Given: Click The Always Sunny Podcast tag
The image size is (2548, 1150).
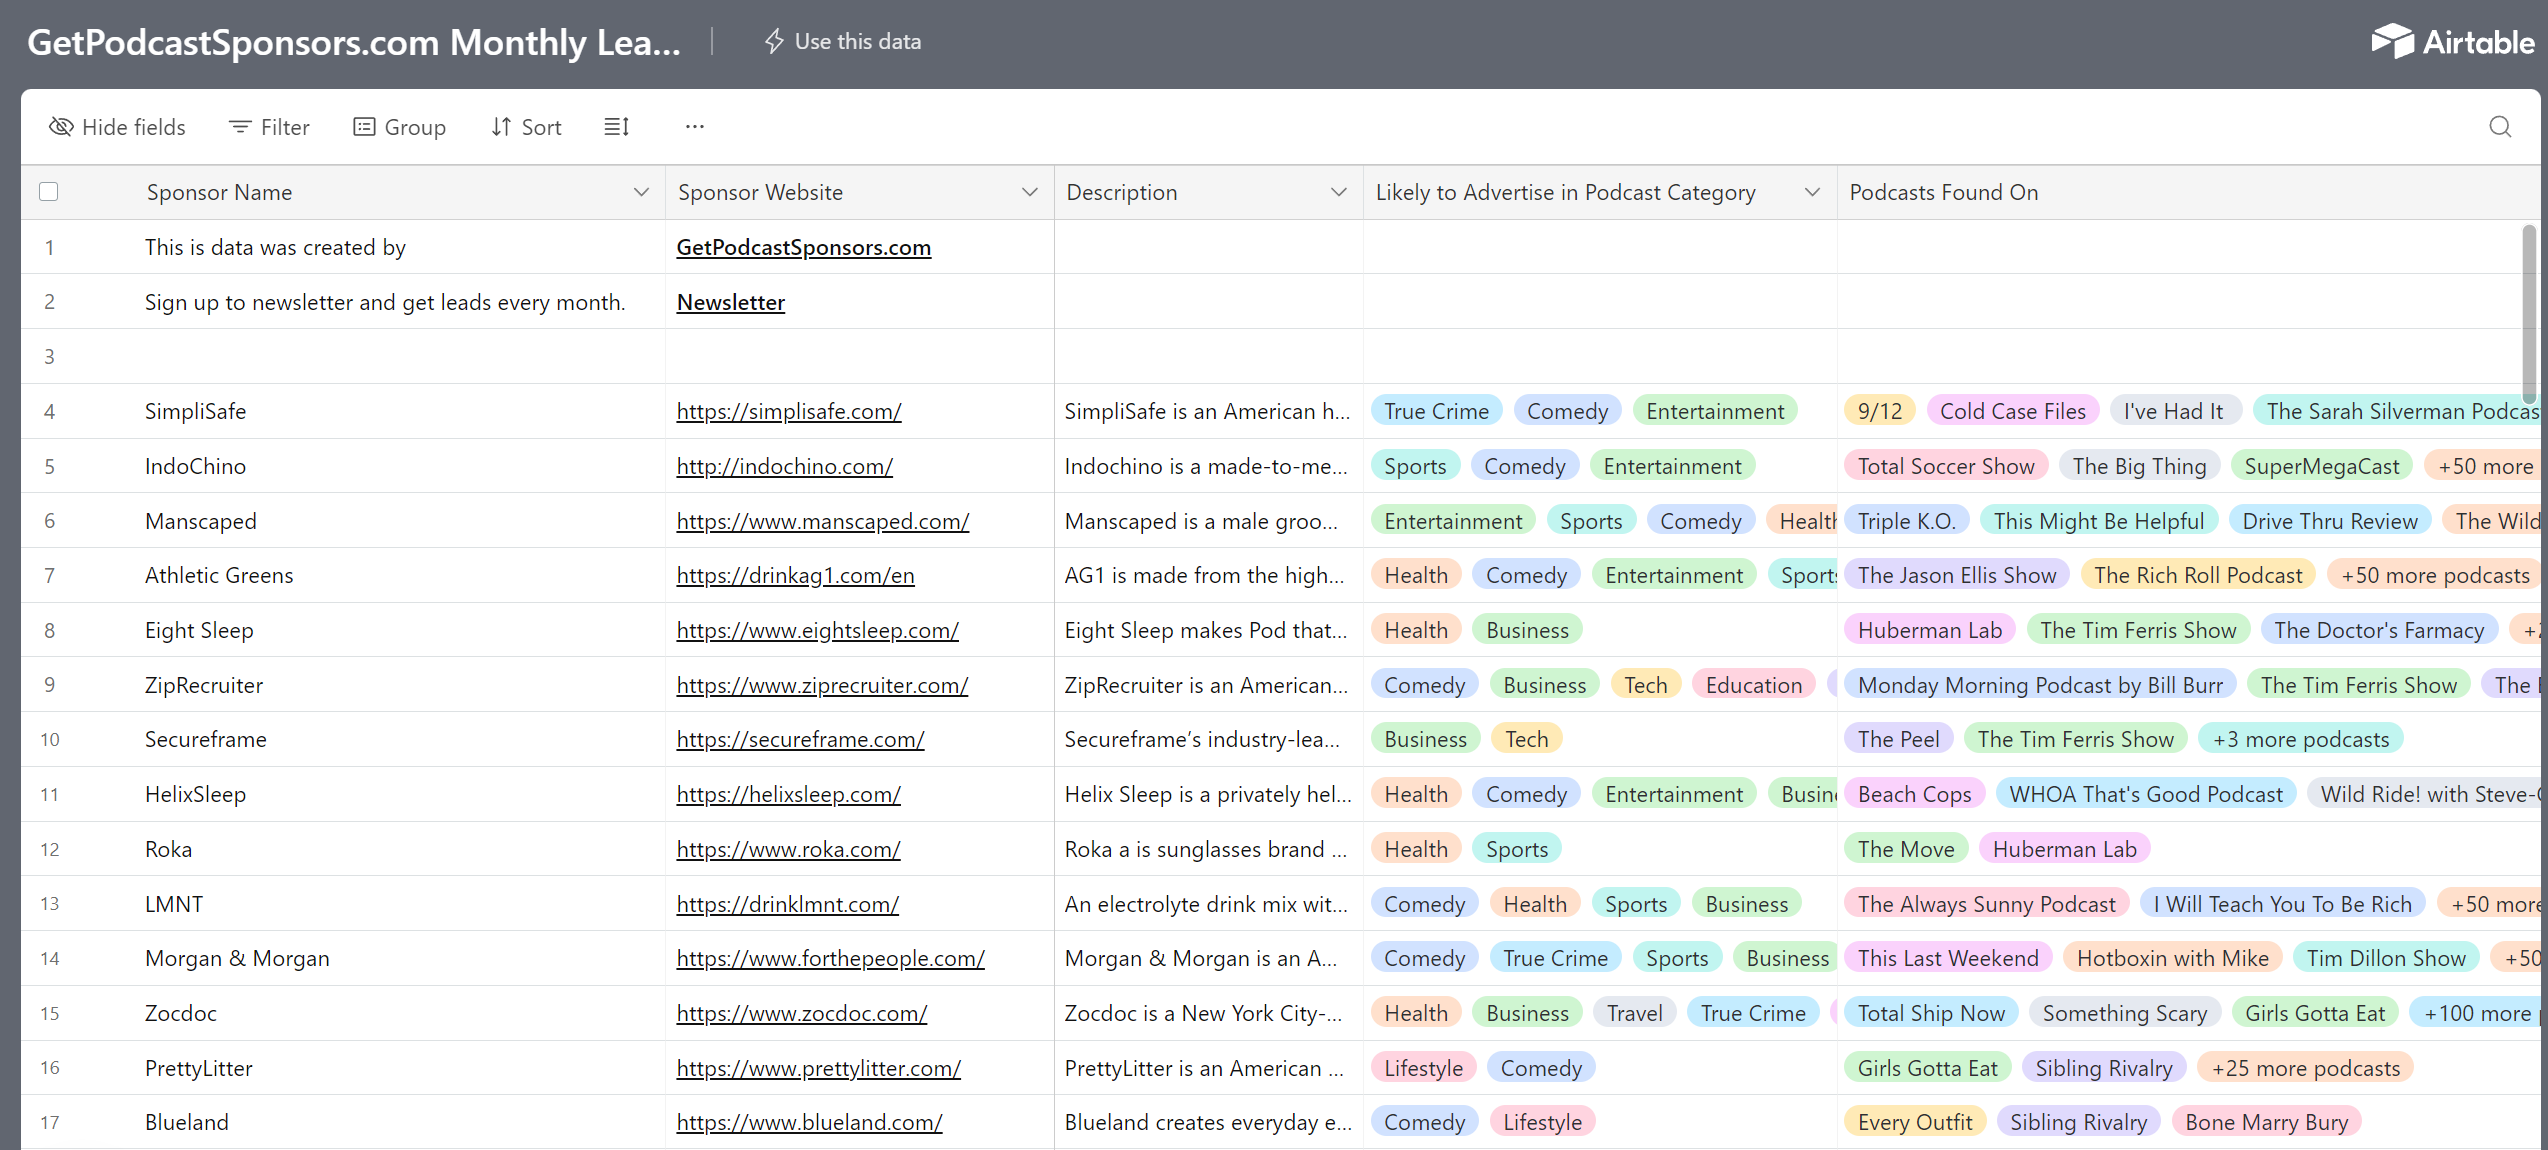Looking at the screenshot, I should [1986, 904].
